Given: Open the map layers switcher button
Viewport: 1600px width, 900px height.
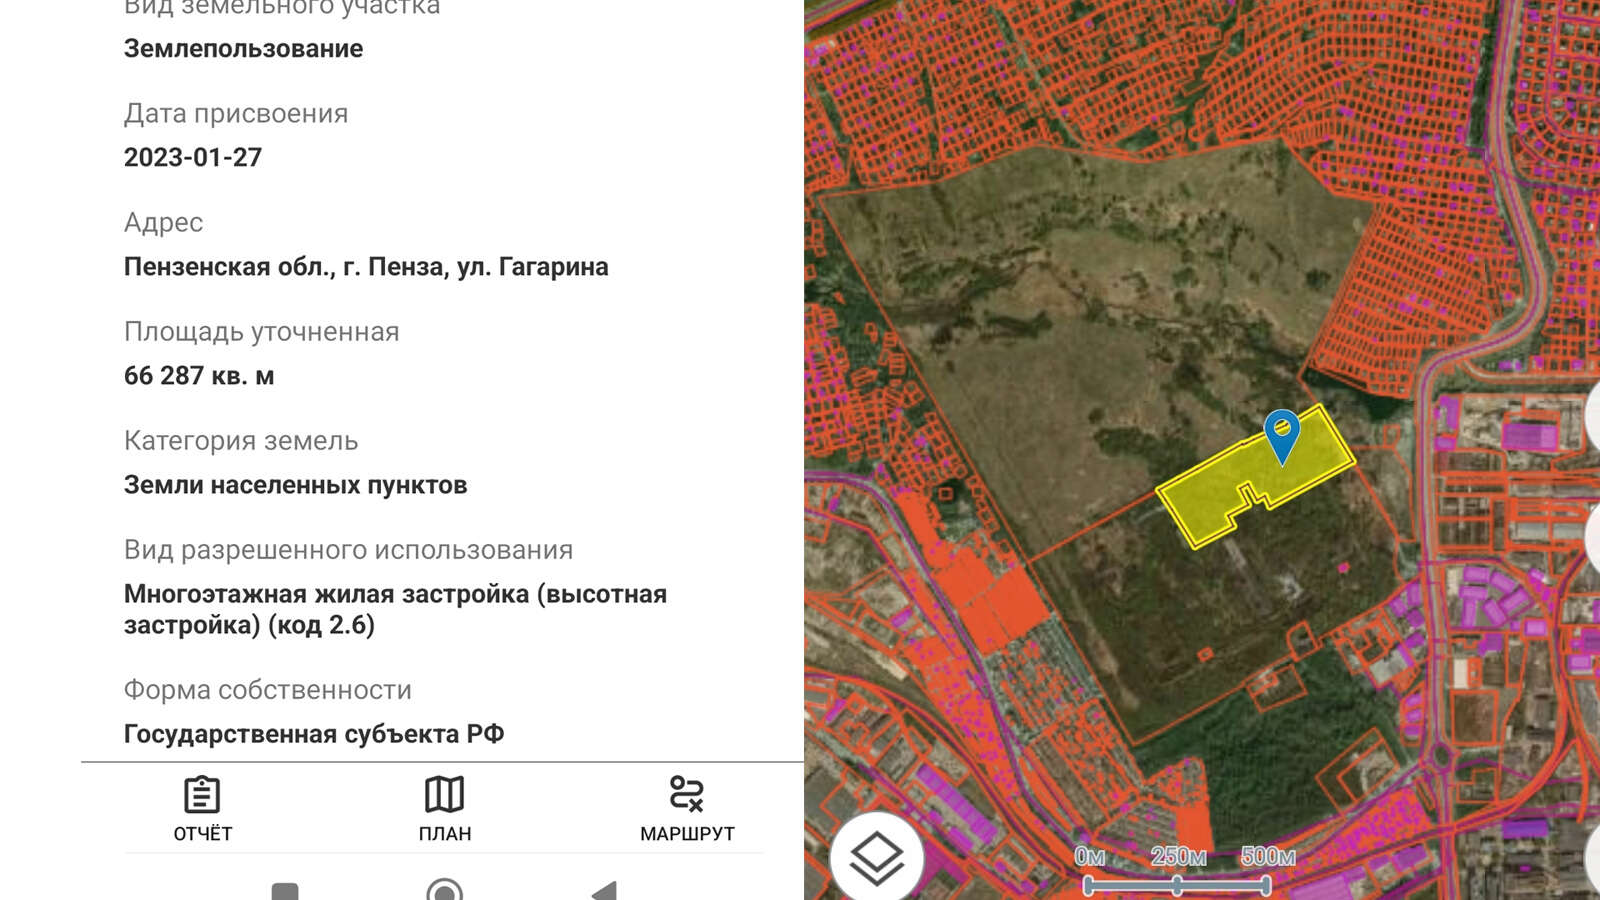Looking at the screenshot, I should (876, 858).
